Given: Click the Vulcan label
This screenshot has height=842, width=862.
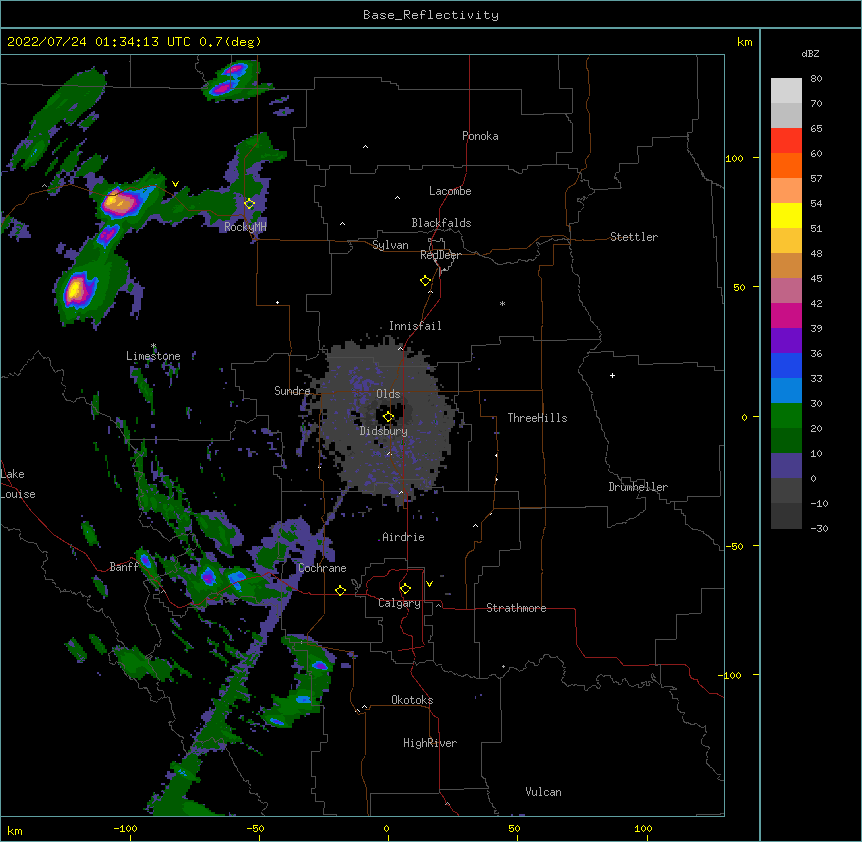Looking at the screenshot, I should (543, 792).
